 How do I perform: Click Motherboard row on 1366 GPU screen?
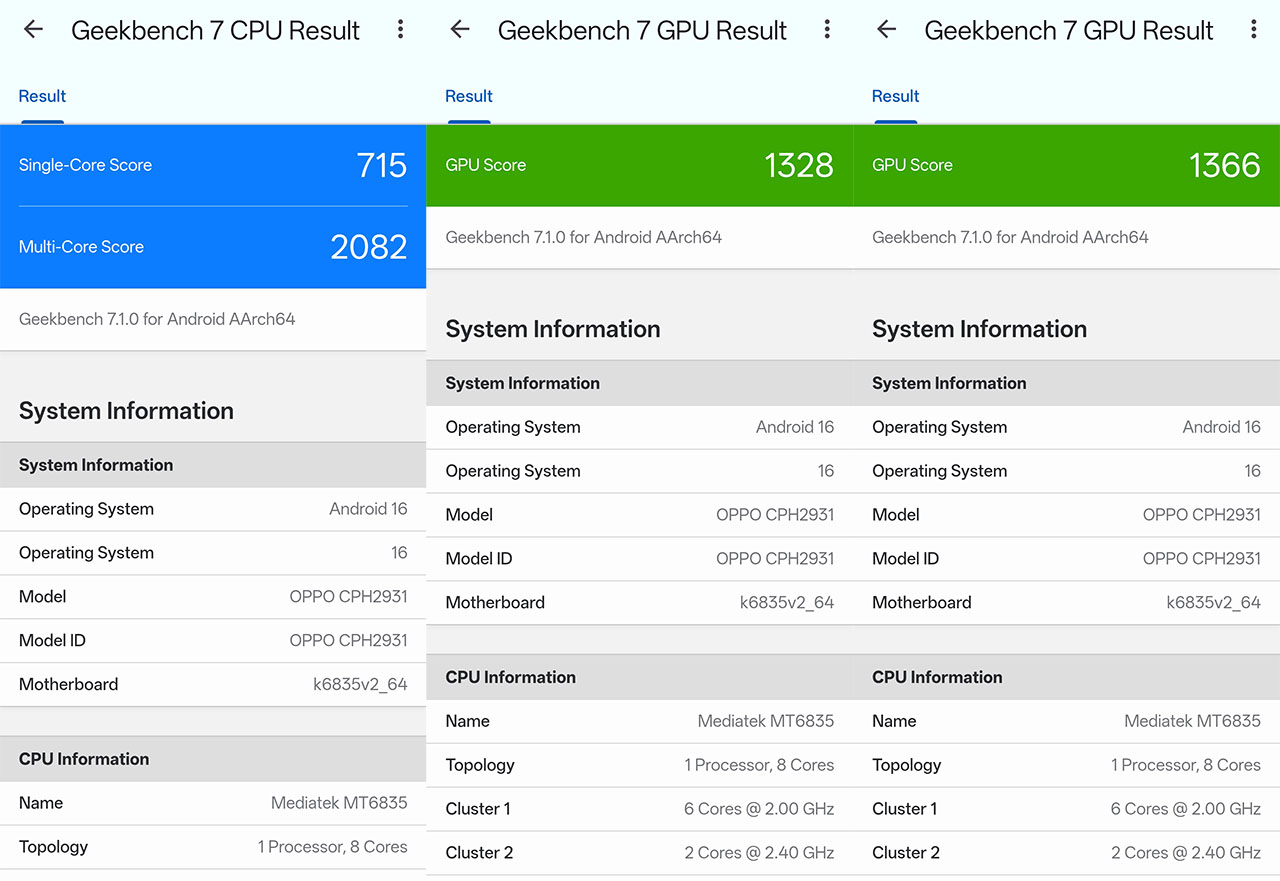pyautogui.click(x=1067, y=603)
